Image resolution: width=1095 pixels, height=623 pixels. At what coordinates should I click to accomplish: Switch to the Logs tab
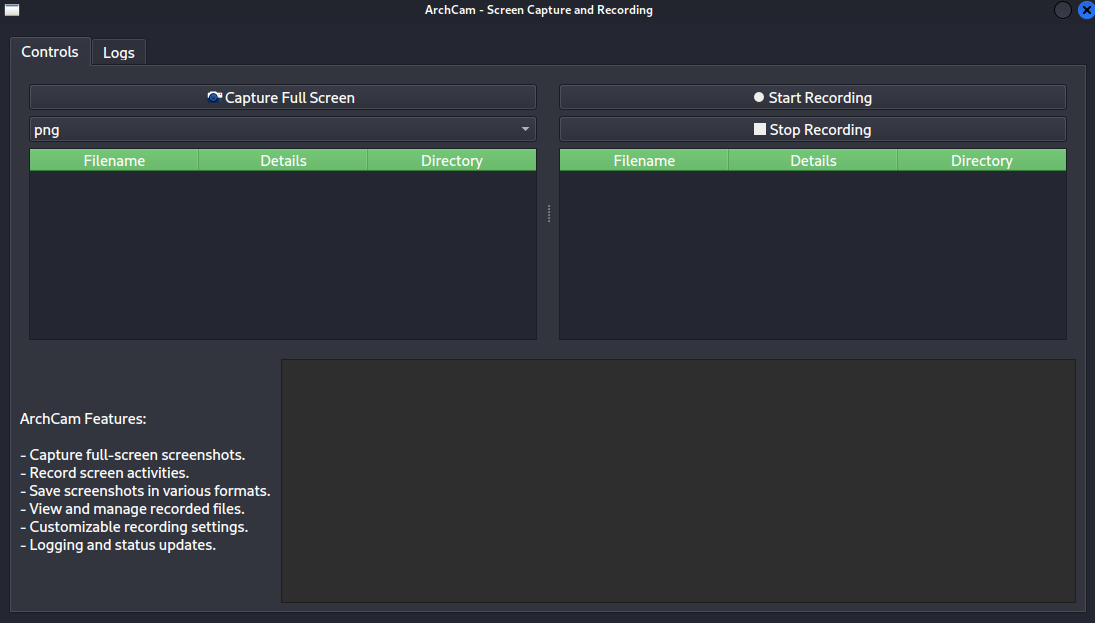(118, 52)
